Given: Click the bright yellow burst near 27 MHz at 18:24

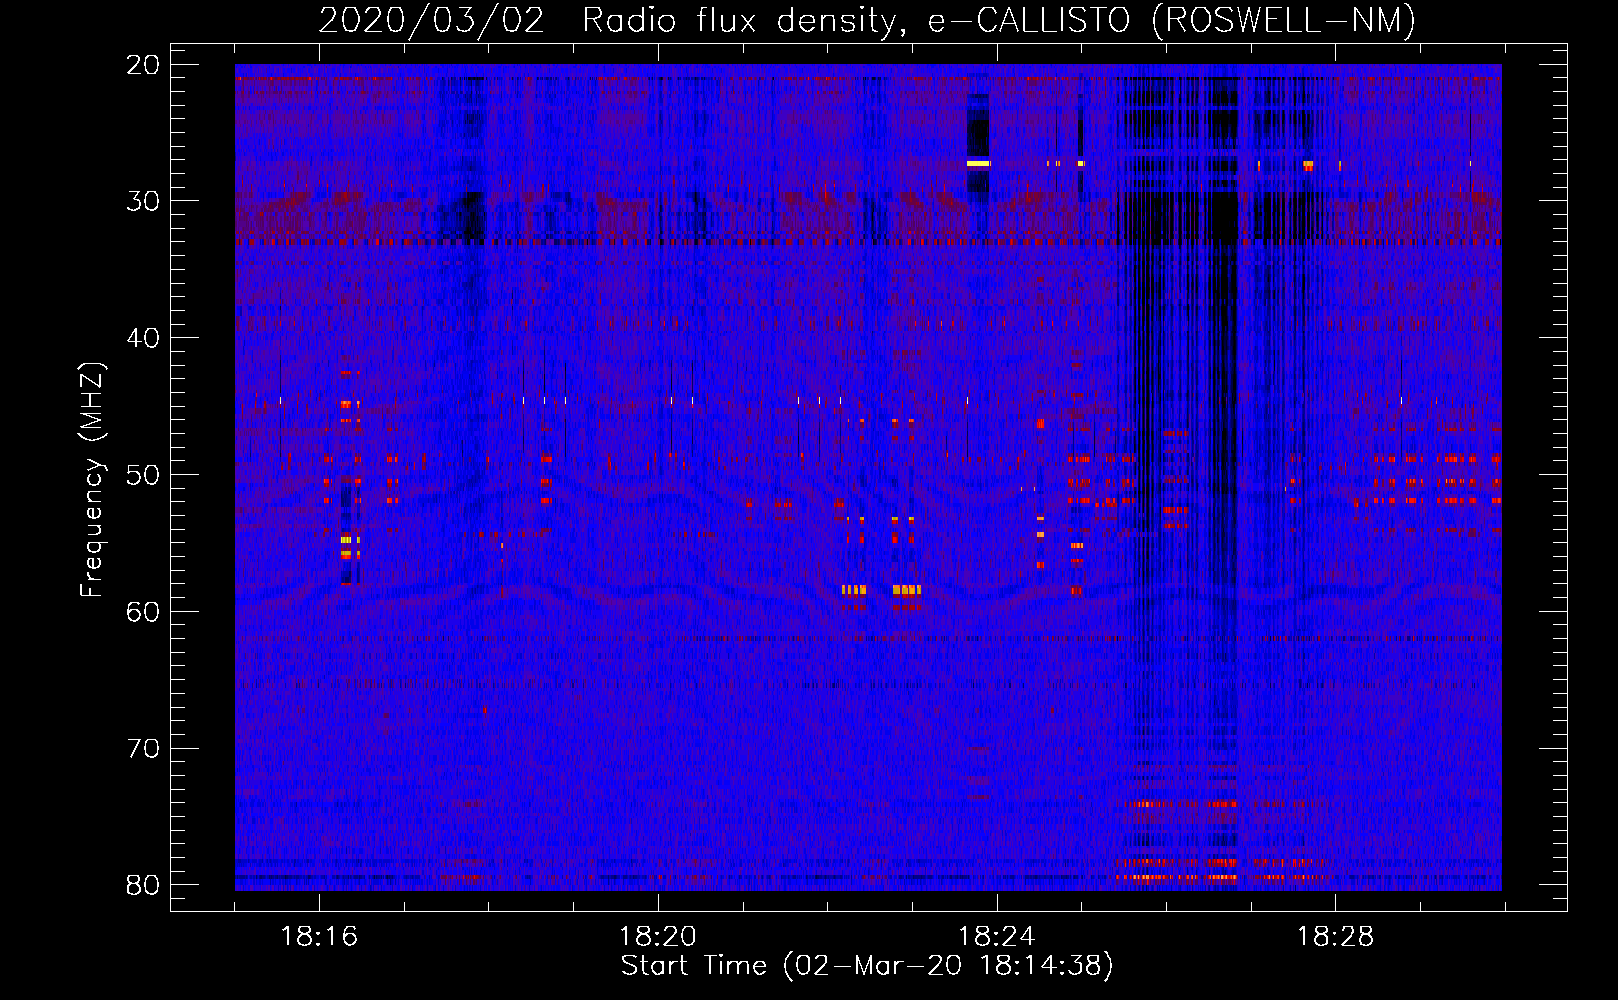Looking at the screenshot, I should click(x=978, y=163).
